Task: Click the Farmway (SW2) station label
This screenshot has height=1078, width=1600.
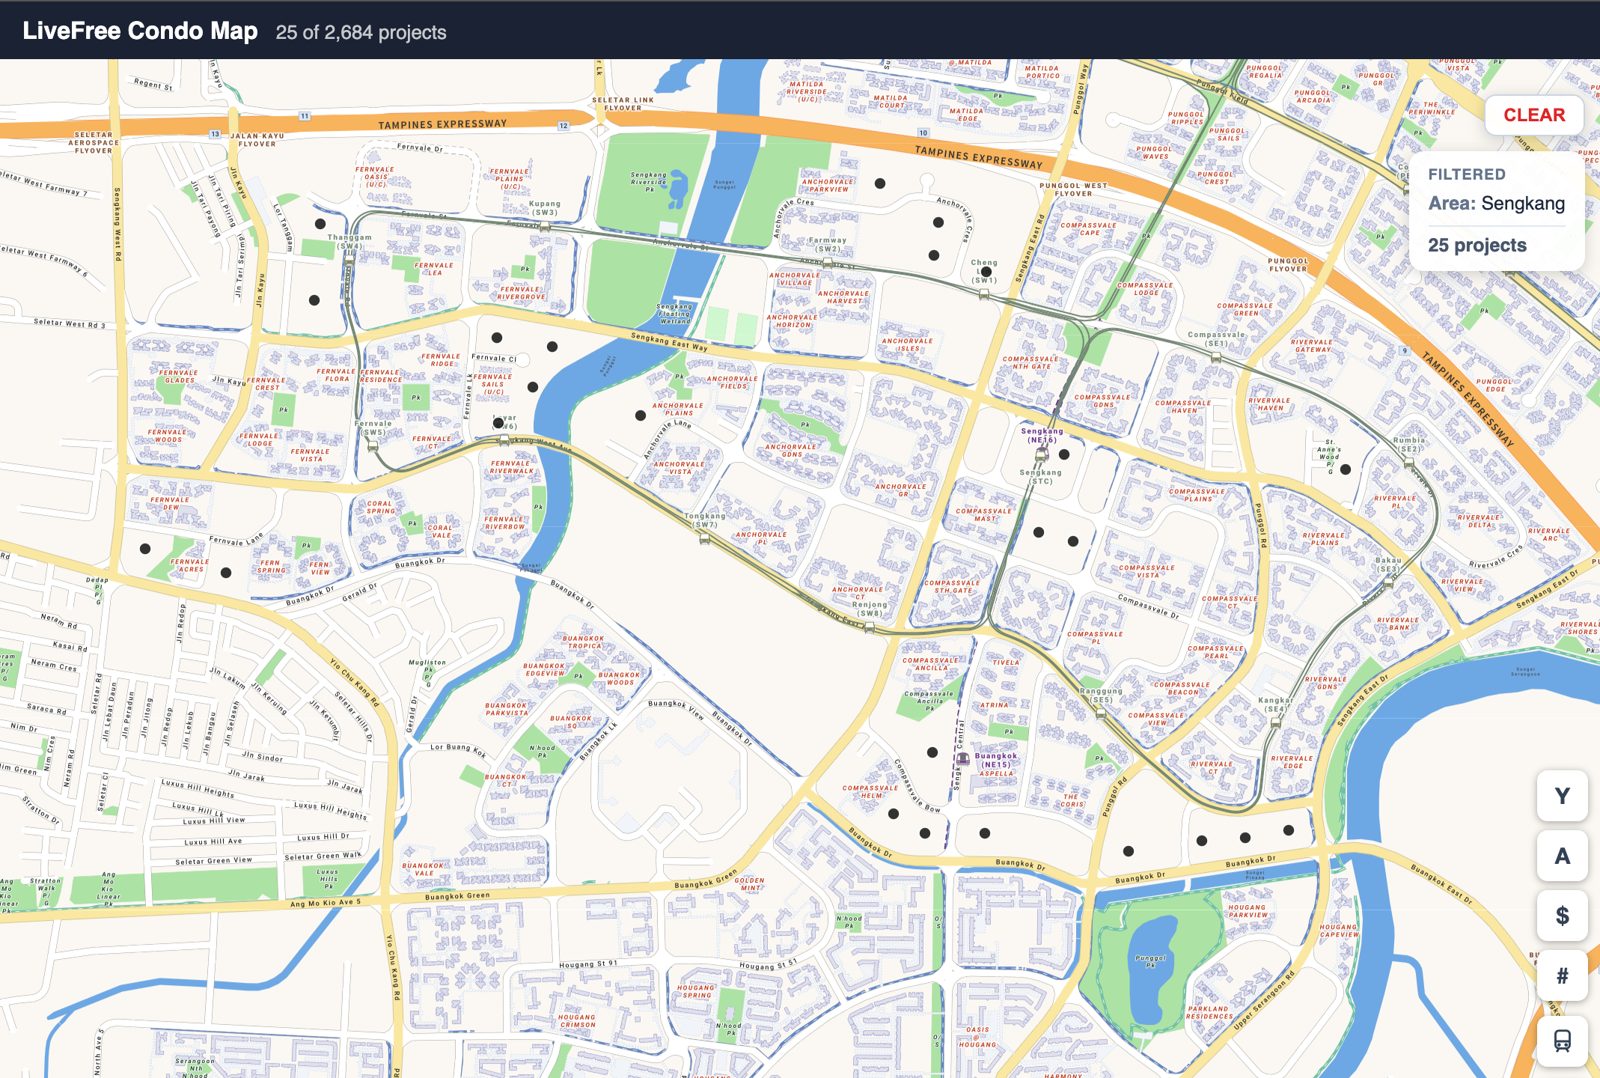Action: pyautogui.click(x=827, y=244)
